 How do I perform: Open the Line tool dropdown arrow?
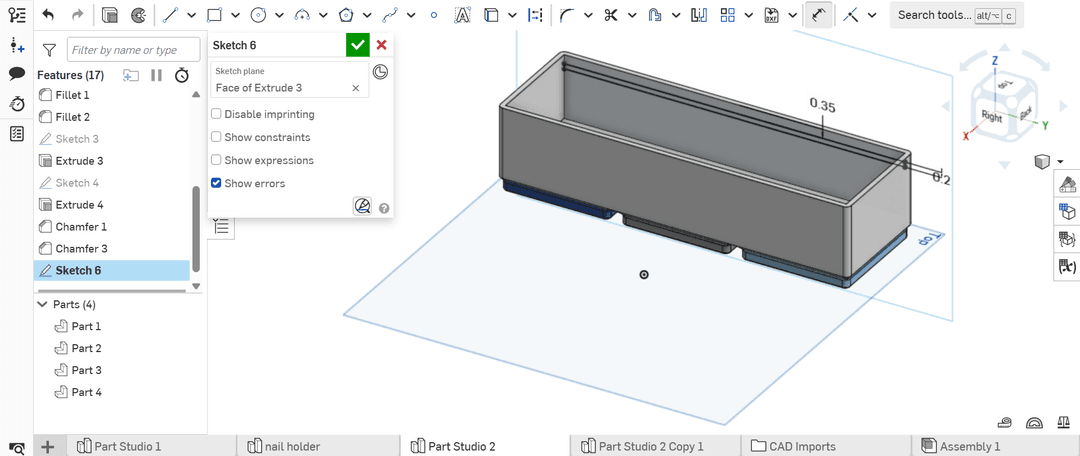click(x=191, y=15)
